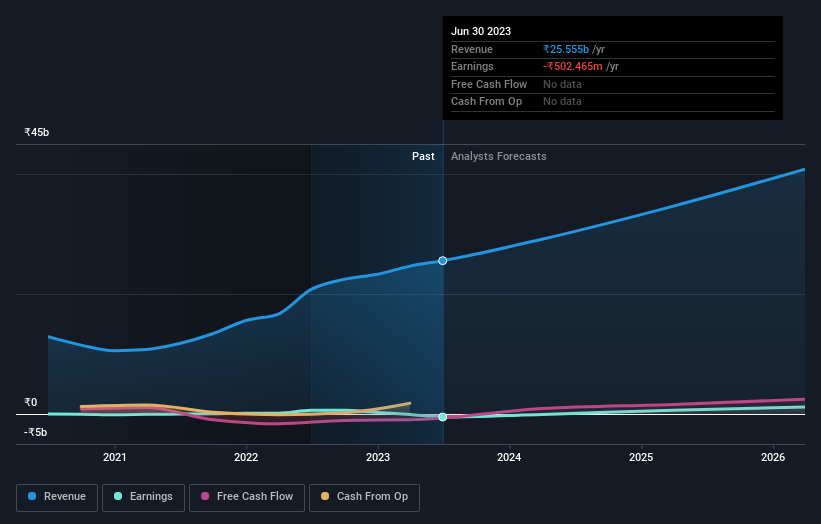The width and height of the screenshot is (821, 524).
Task: Select the Revenue data point at Jun 2023
Action: (443, 261)
